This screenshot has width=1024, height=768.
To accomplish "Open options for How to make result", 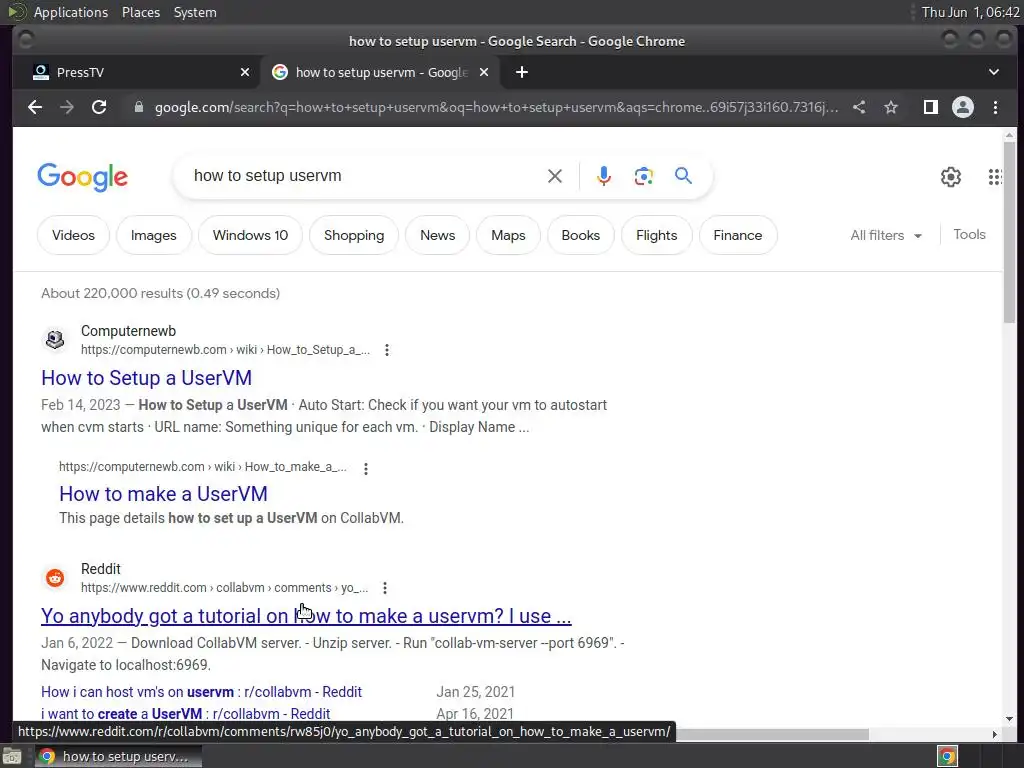I will coord(366,468).
